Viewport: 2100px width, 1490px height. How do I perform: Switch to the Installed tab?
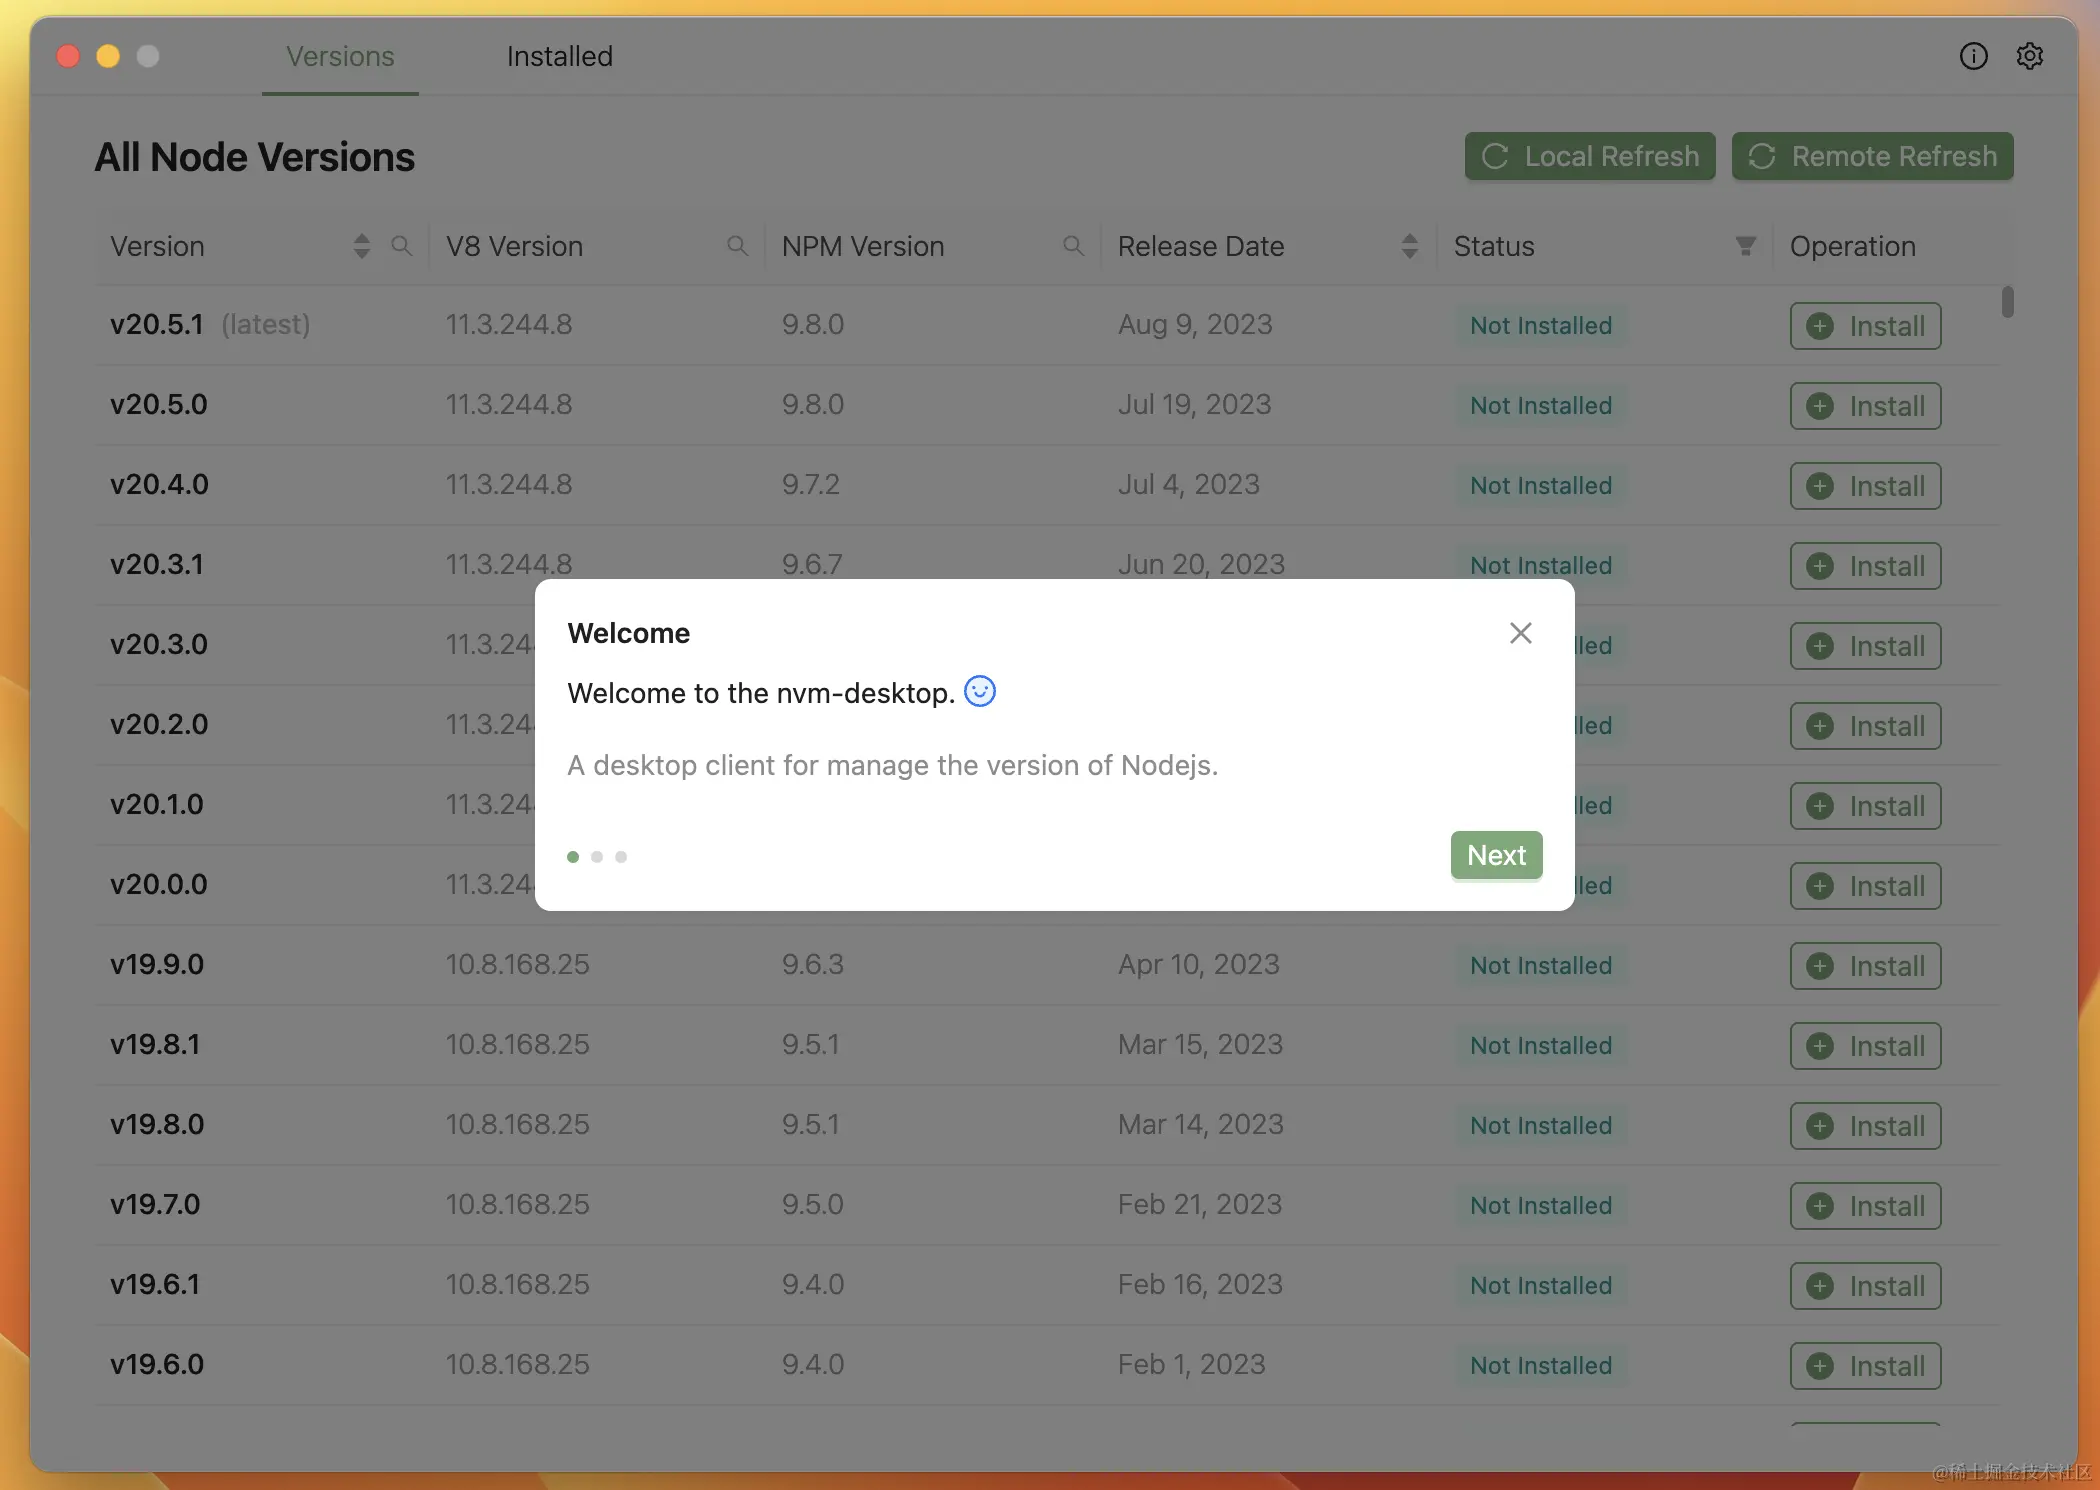click(559, 57)
